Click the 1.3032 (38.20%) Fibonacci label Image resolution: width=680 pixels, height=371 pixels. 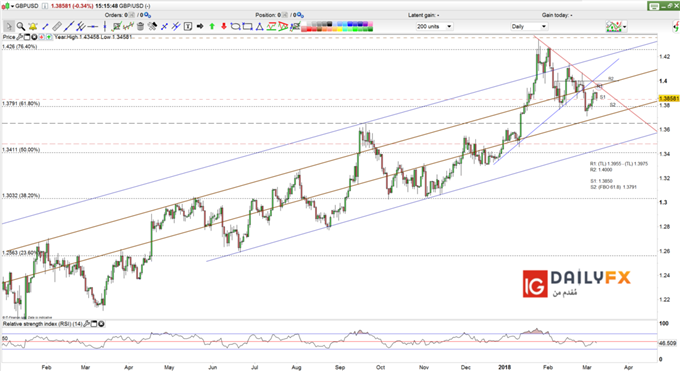coord(21,196)
